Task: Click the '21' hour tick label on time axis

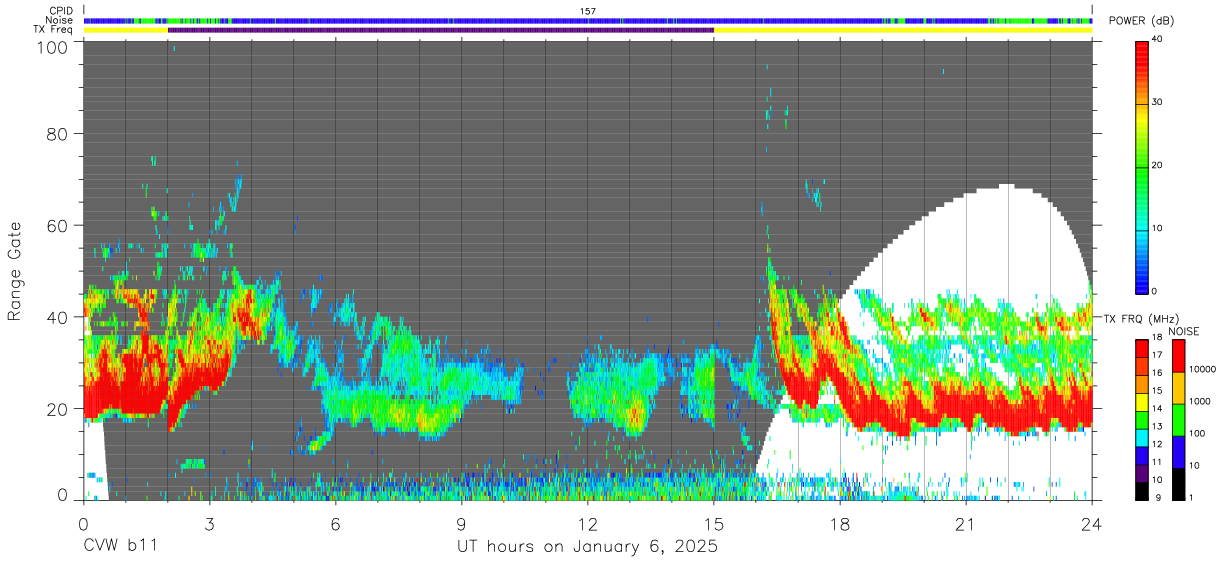Action: click(966, 524)
